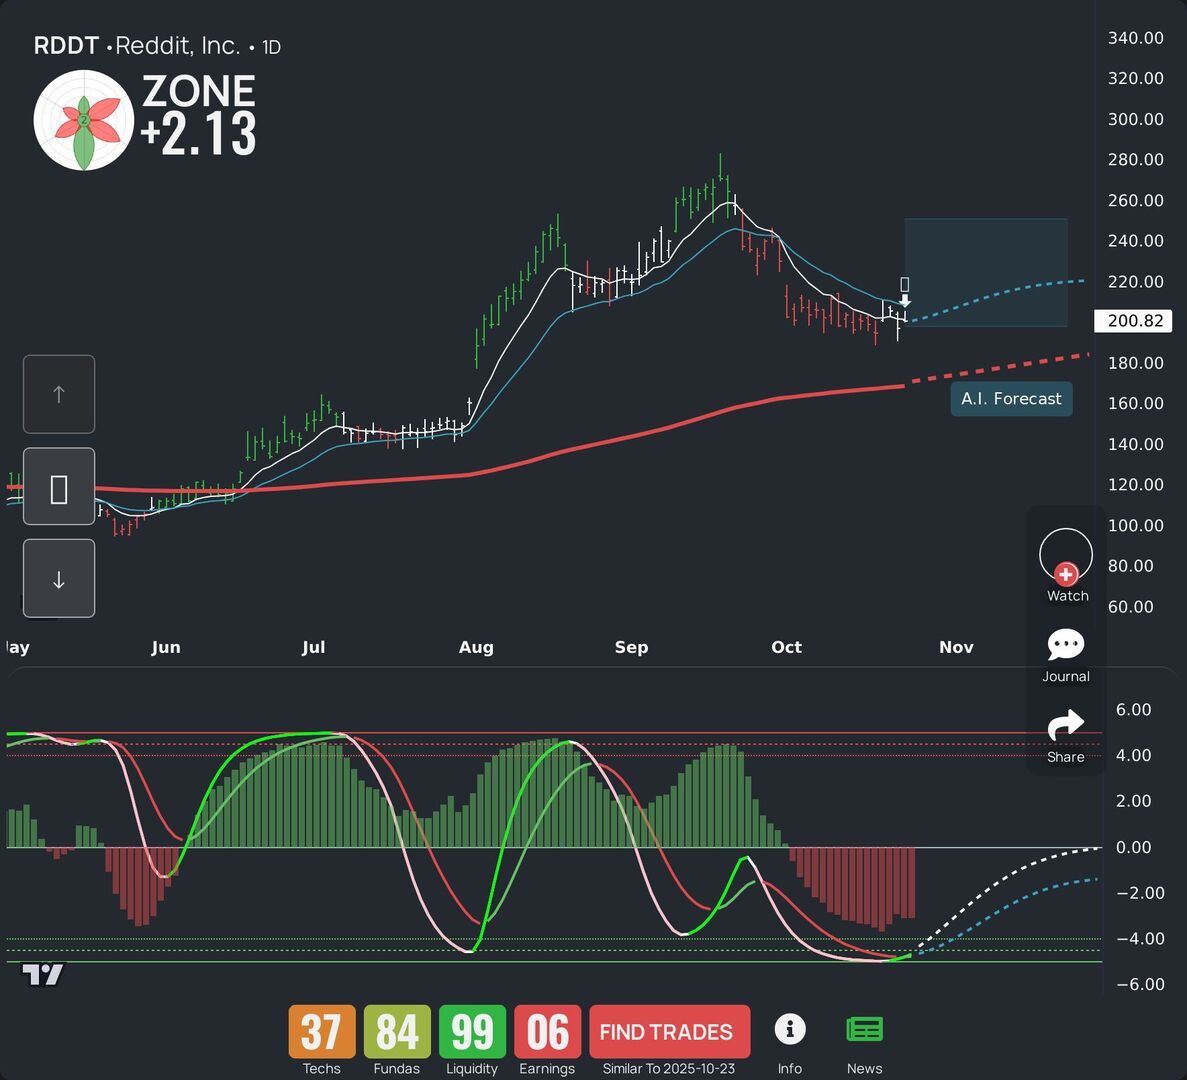
Task: Click the down arrow navigation button
Action: 59,579
